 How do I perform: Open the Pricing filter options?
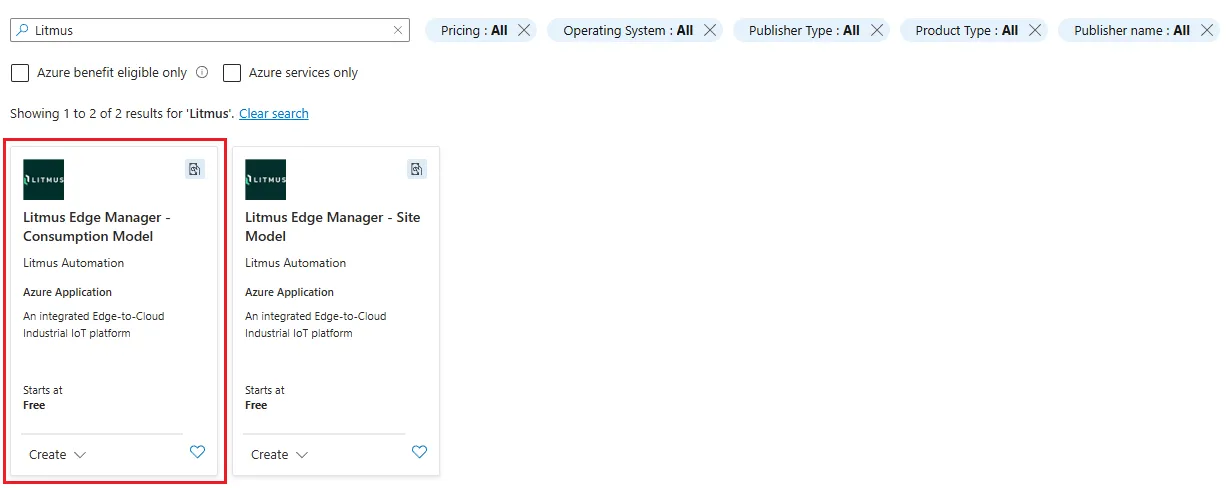[474, 30]
